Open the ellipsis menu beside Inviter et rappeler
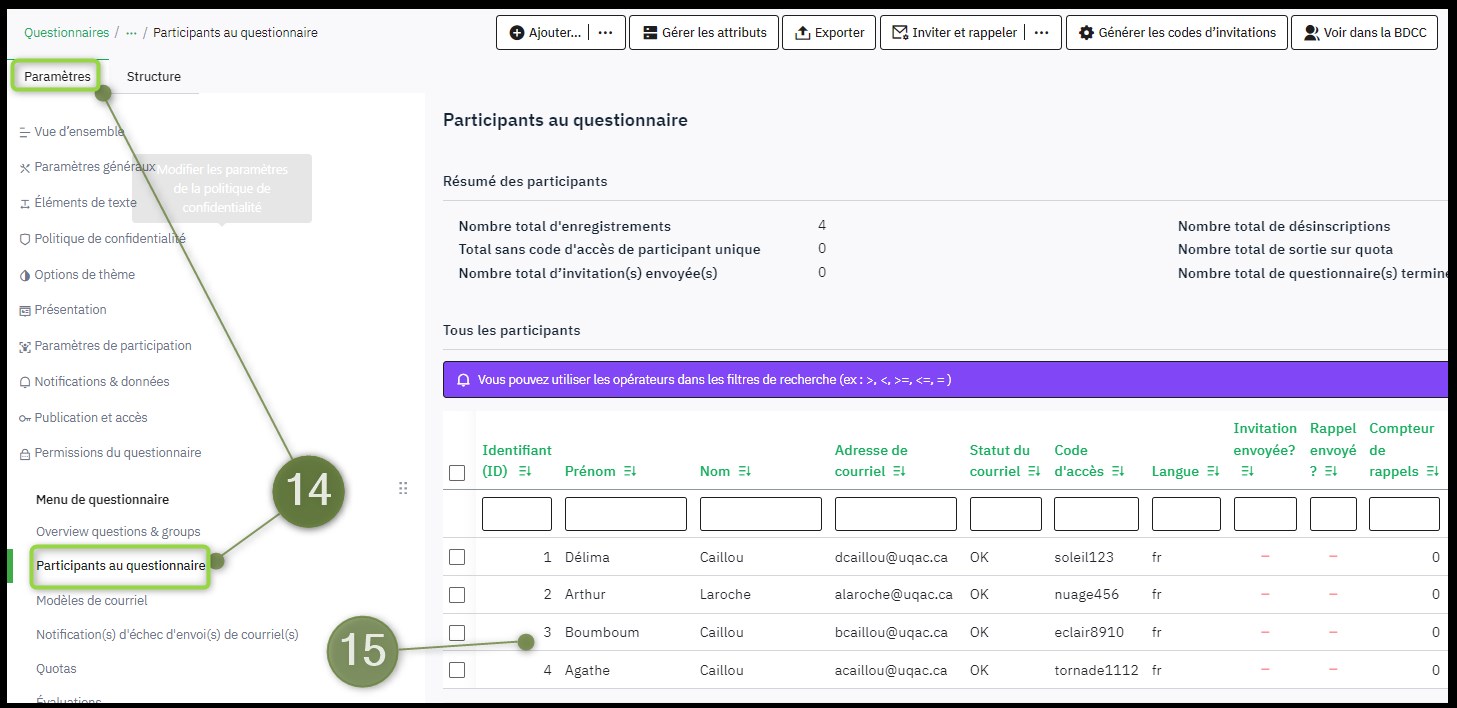The width and height of the screenshot is (1457, 708). click(x=1041, y=33)
